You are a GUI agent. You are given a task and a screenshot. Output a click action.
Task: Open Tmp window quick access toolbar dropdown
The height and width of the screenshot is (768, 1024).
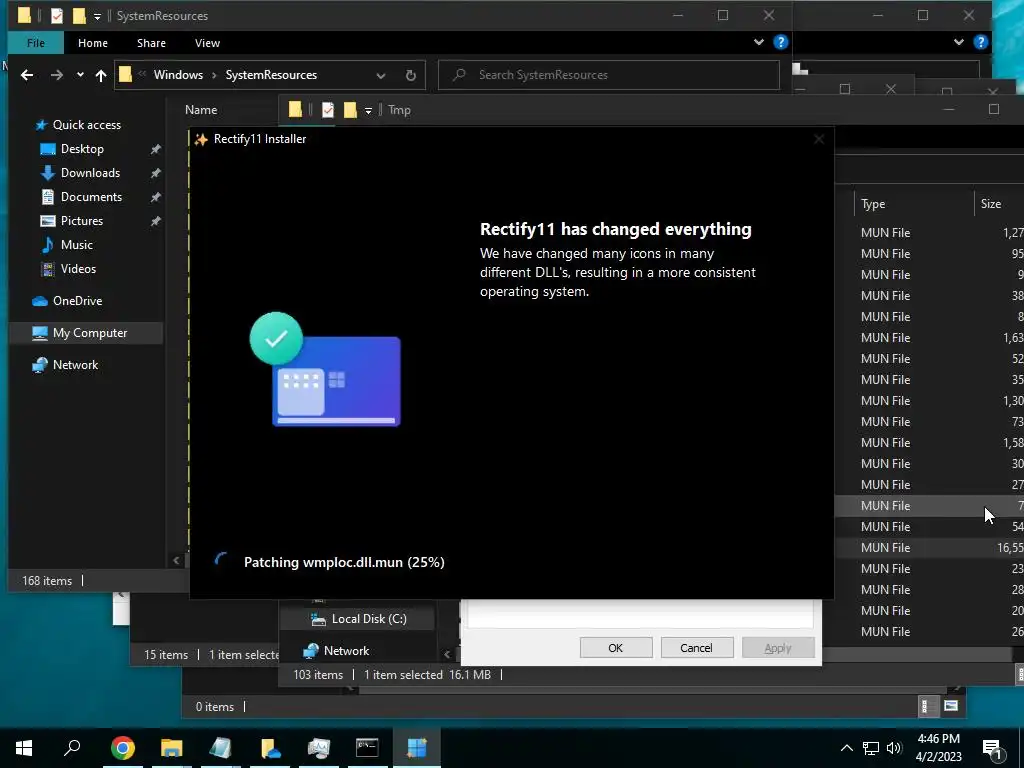pos(368,110)
